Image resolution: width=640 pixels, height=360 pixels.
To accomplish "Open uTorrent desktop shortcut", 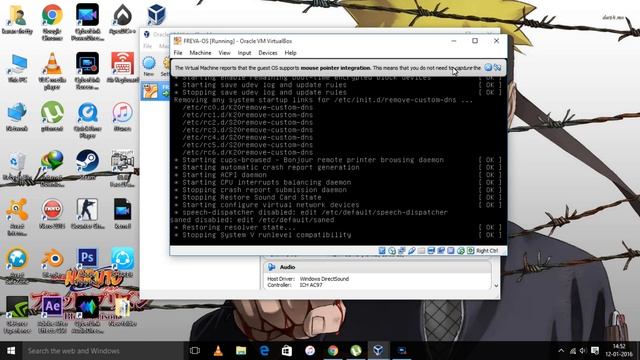I will (52, 116).
